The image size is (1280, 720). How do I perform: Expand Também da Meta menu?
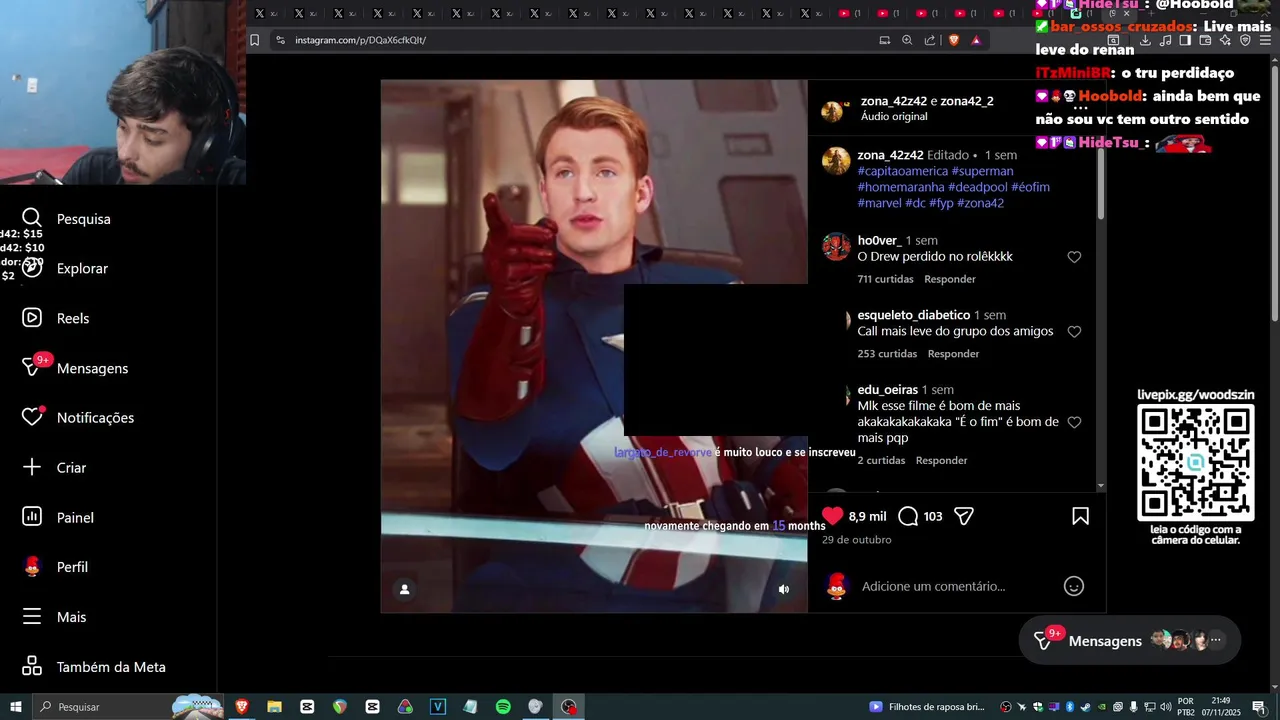click(94, 666)
